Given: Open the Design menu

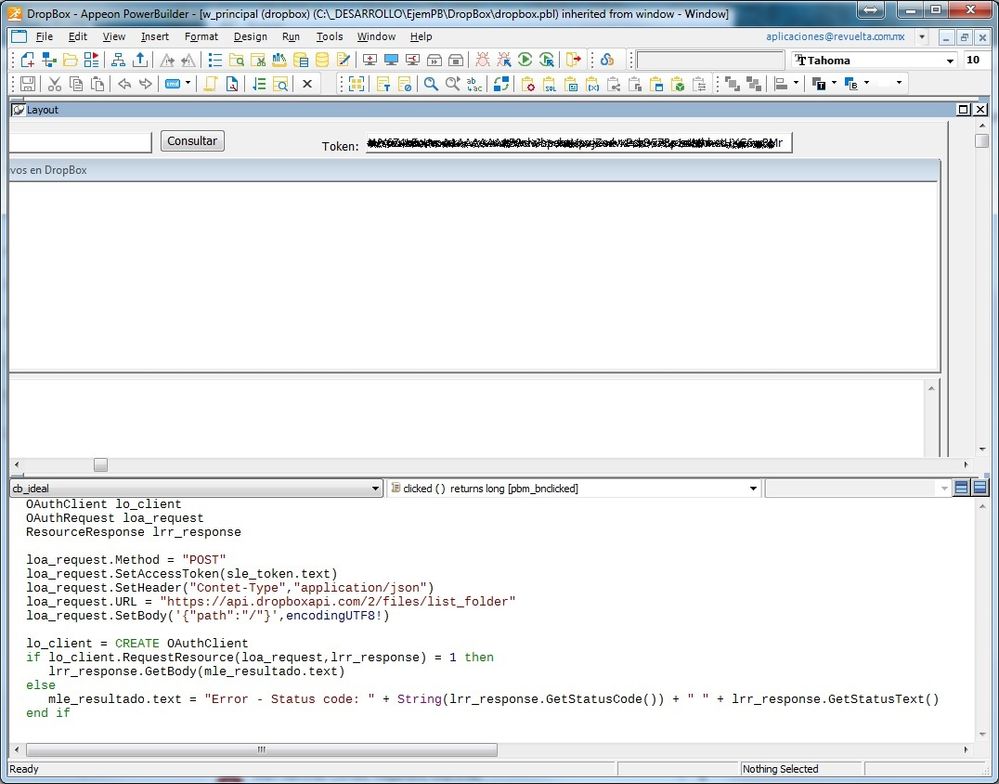Looking at the screenshot, I should (x=250, y=37).
